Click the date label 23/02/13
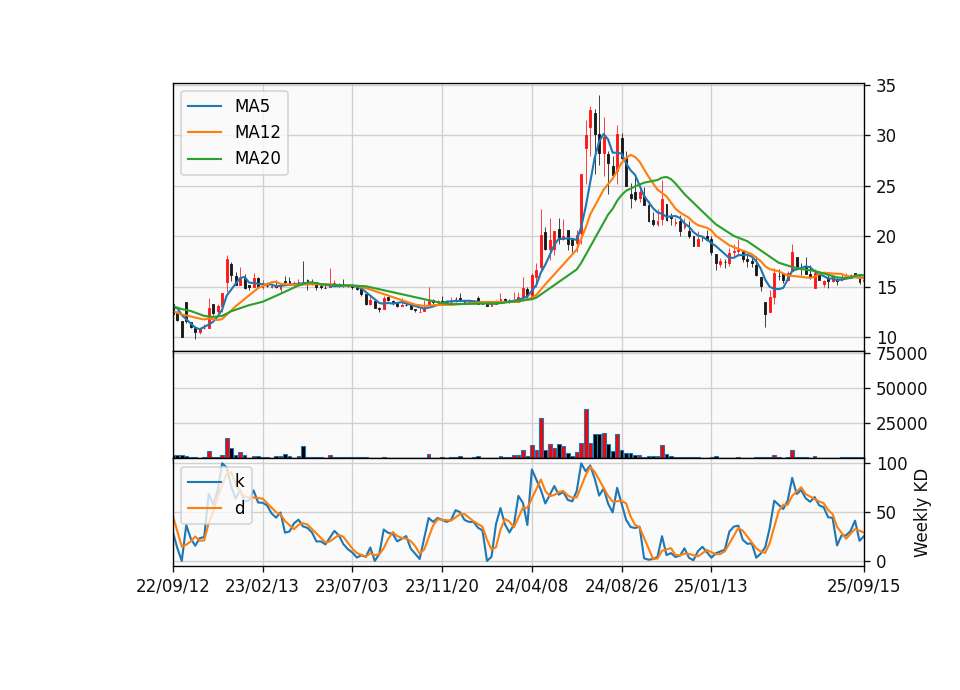 tap(262, 587)
